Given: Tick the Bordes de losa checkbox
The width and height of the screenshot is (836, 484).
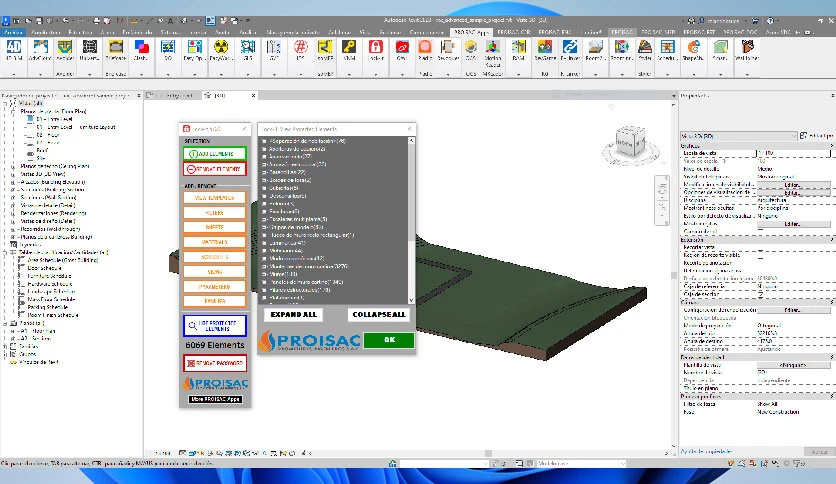Looking at the screenshot, I should point(264,180).
